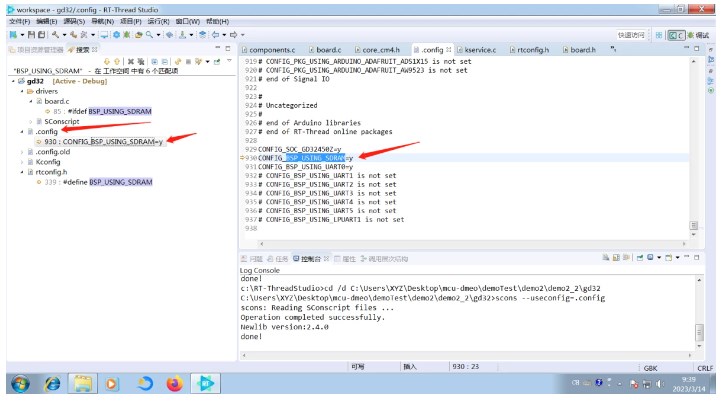Collapse all search results icon
Viewport: 726px width, 401px height.
tap(165, 61)
